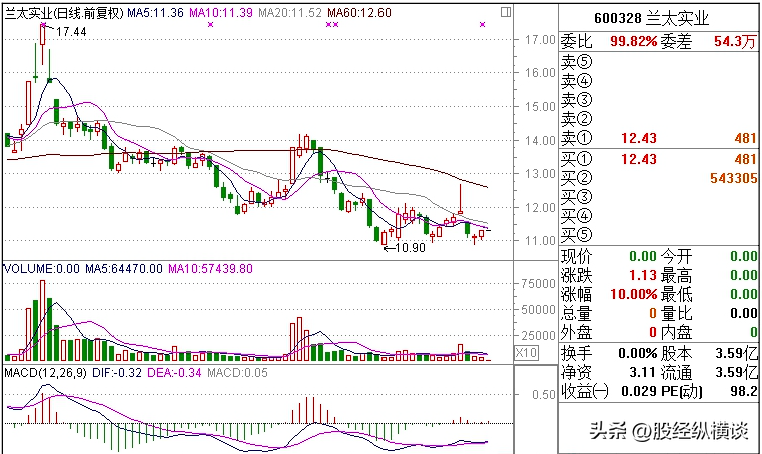762x454 pixels.
Task: Select the 兰太实业(日线.前复权) chart title
Action: (x=64, y=13)
